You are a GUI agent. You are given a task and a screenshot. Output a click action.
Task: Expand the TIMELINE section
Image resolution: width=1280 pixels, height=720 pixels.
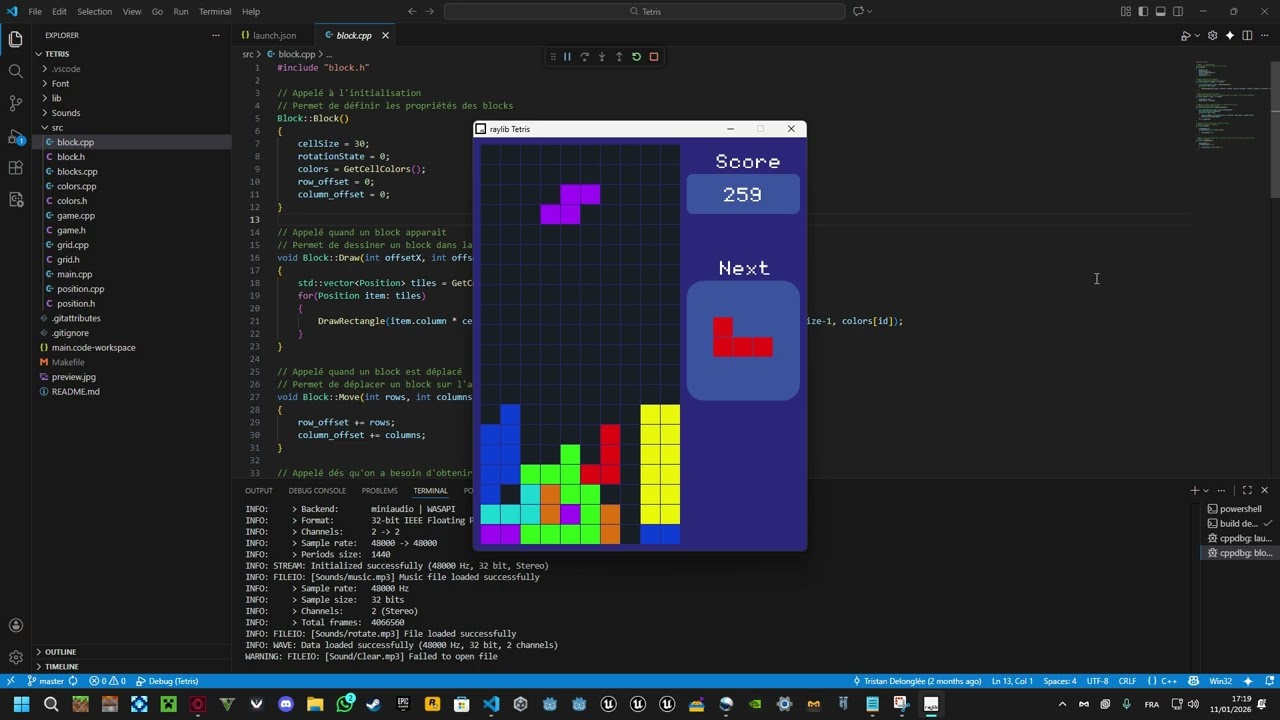(61, 666)
